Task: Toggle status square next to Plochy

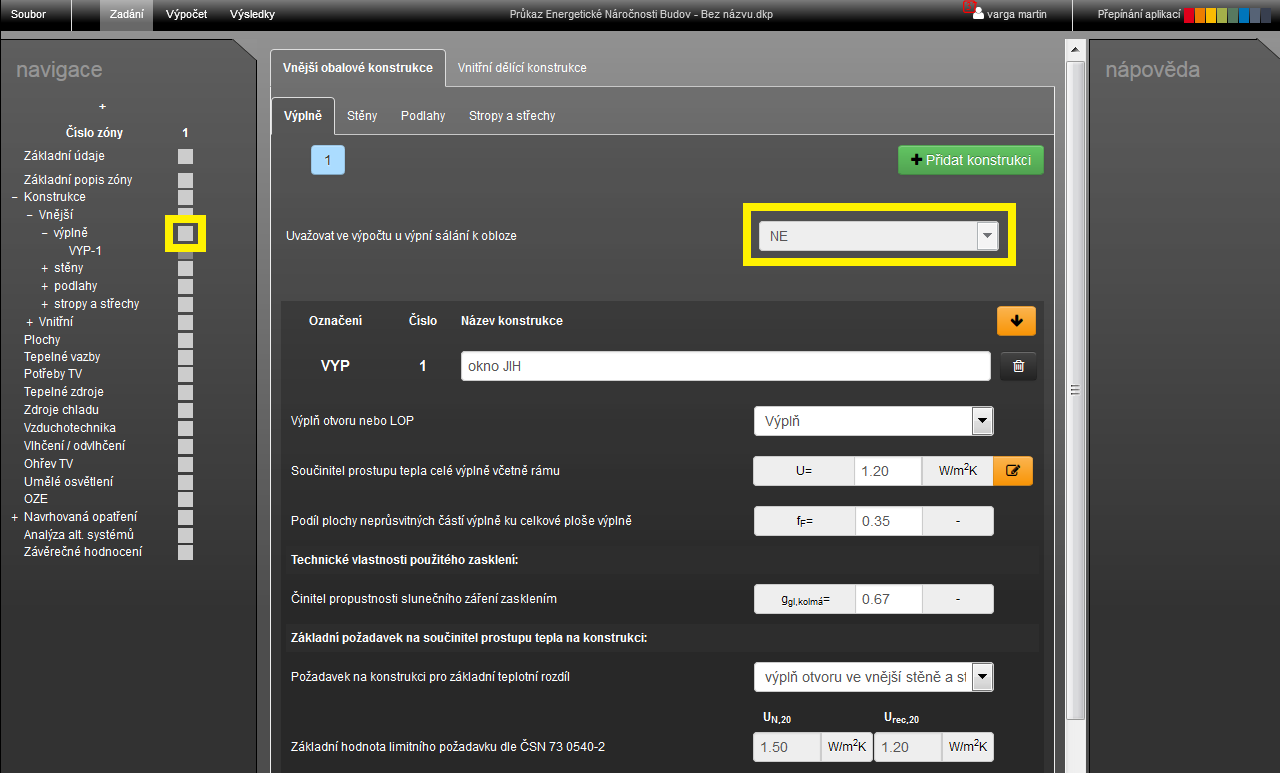Action: tap(185, 340)
